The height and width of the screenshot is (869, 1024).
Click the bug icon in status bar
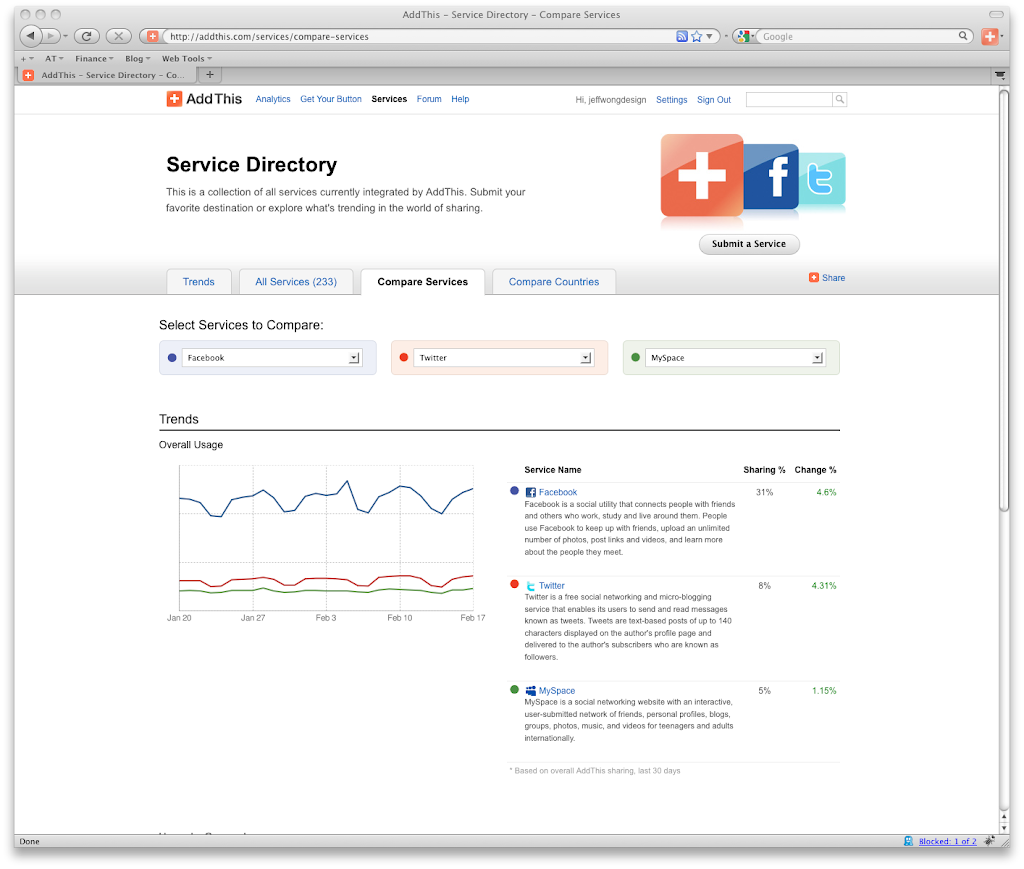(x=990, y=841)
